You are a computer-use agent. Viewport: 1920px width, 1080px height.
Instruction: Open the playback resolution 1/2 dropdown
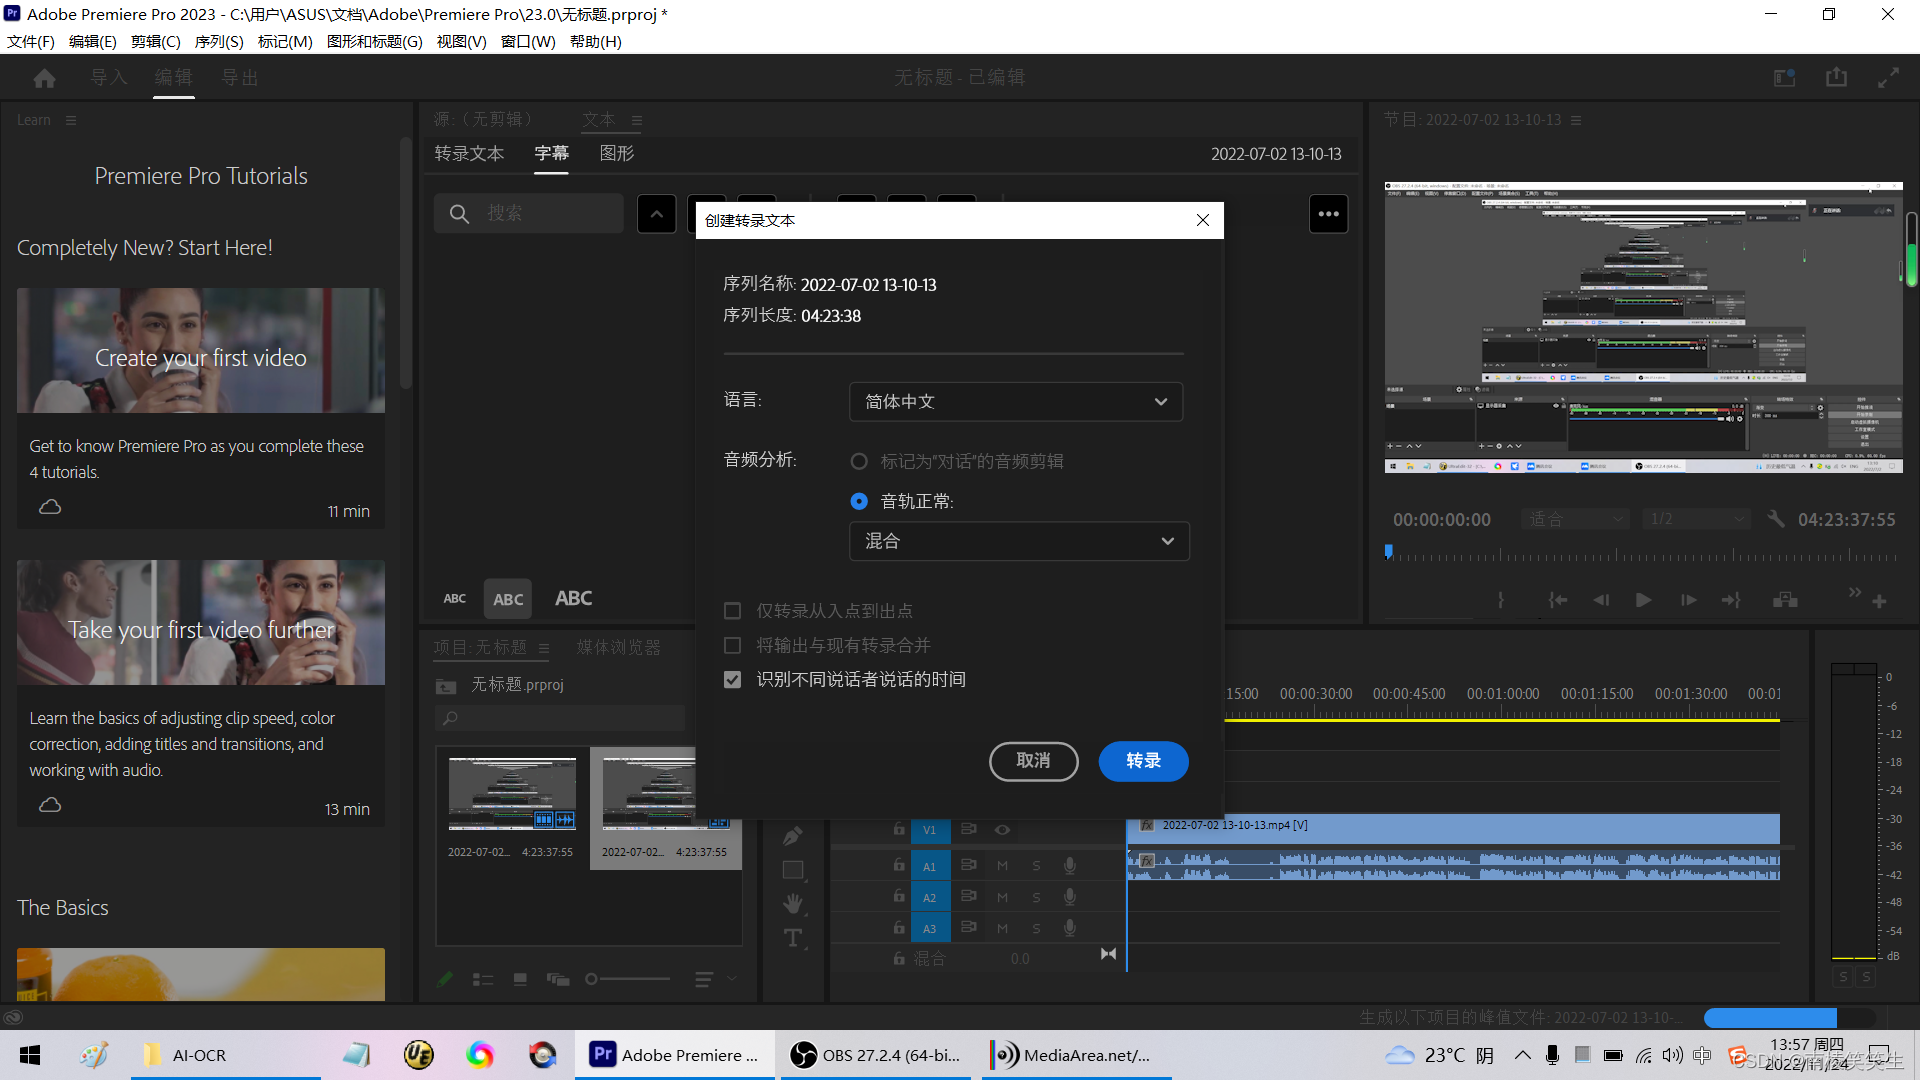[x=1696, y=519]
